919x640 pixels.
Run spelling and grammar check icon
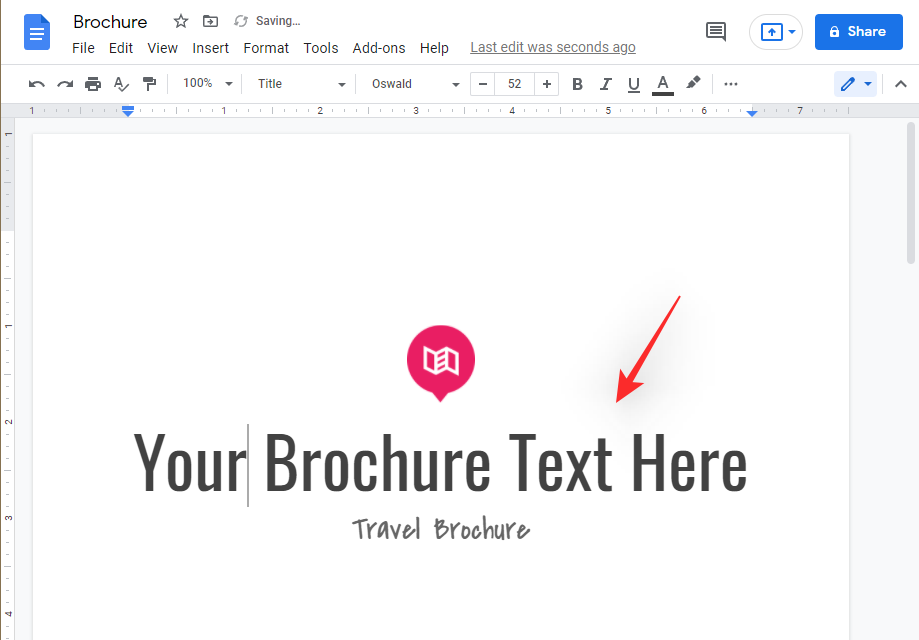[121, 84]
